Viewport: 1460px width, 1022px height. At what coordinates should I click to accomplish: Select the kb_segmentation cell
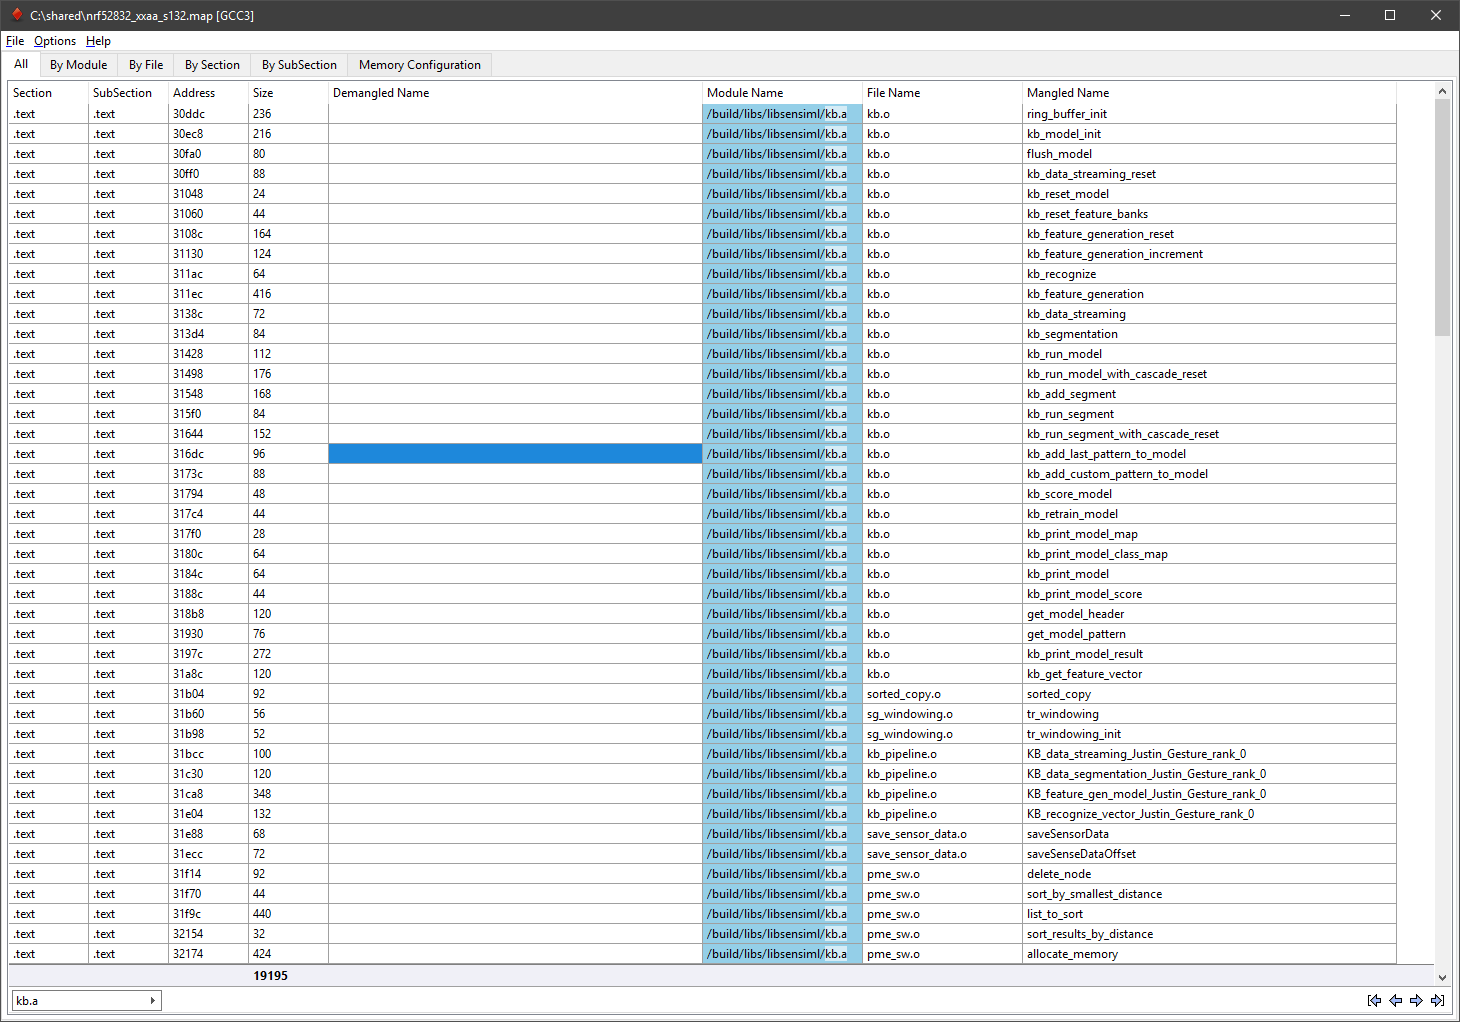[1209, 334]
